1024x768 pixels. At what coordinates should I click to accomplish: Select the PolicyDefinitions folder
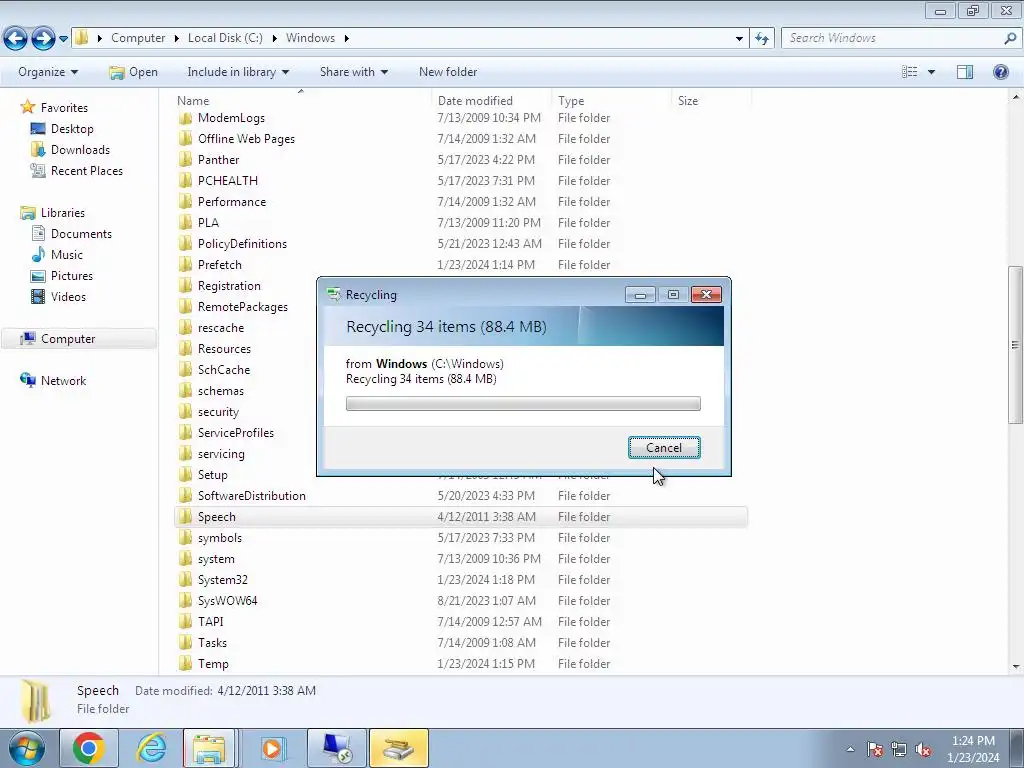point(242,244)
